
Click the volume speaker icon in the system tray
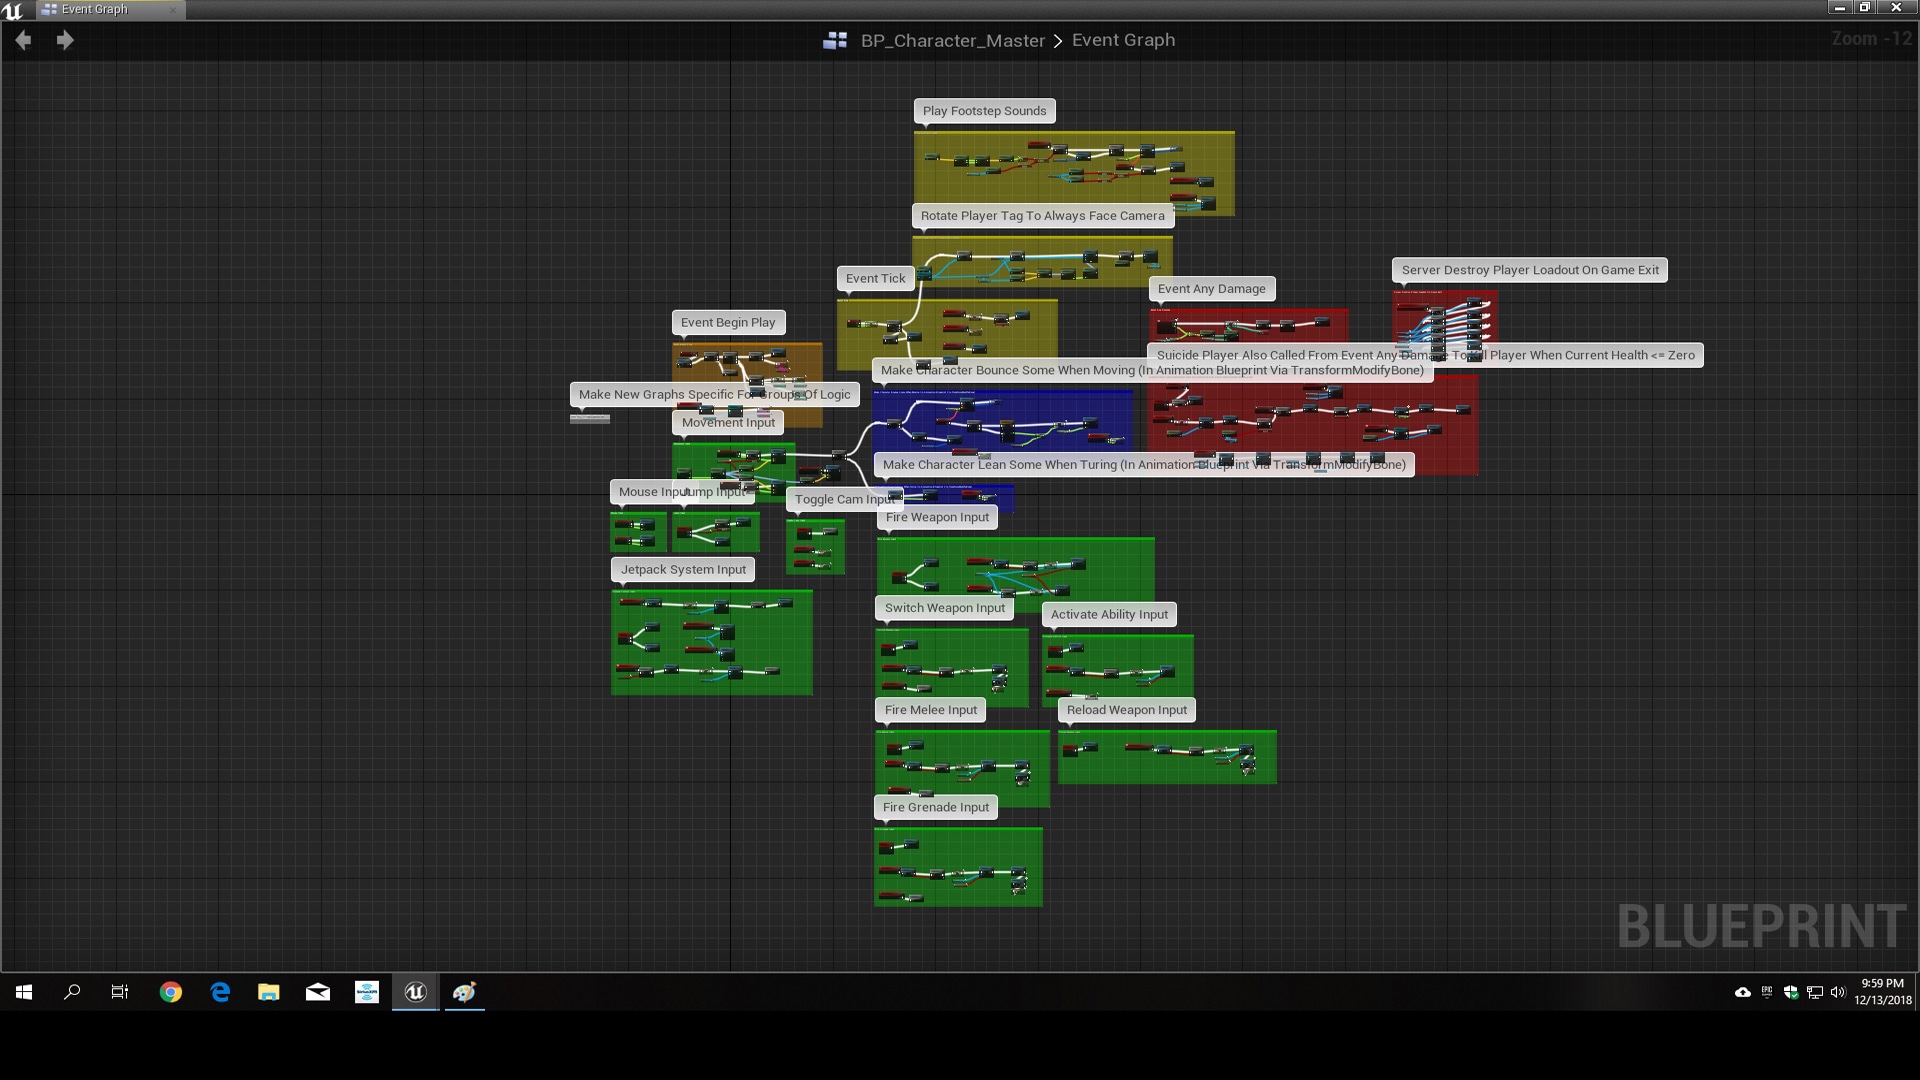point(1837,992)
